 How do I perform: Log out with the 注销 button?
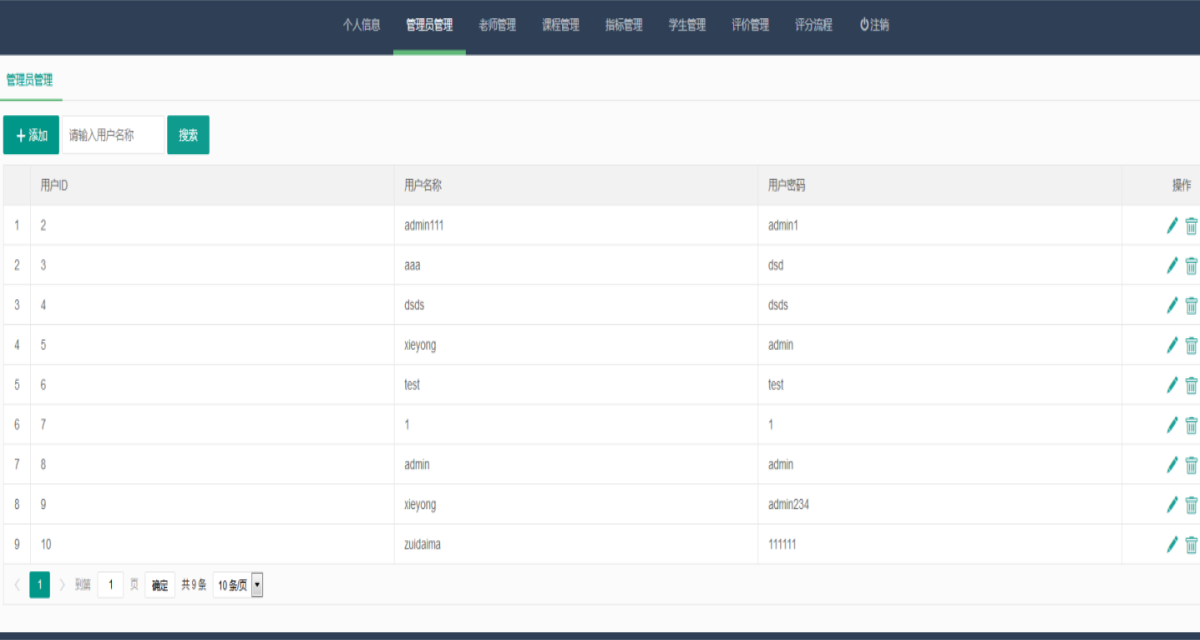click(x=874, y=26)
